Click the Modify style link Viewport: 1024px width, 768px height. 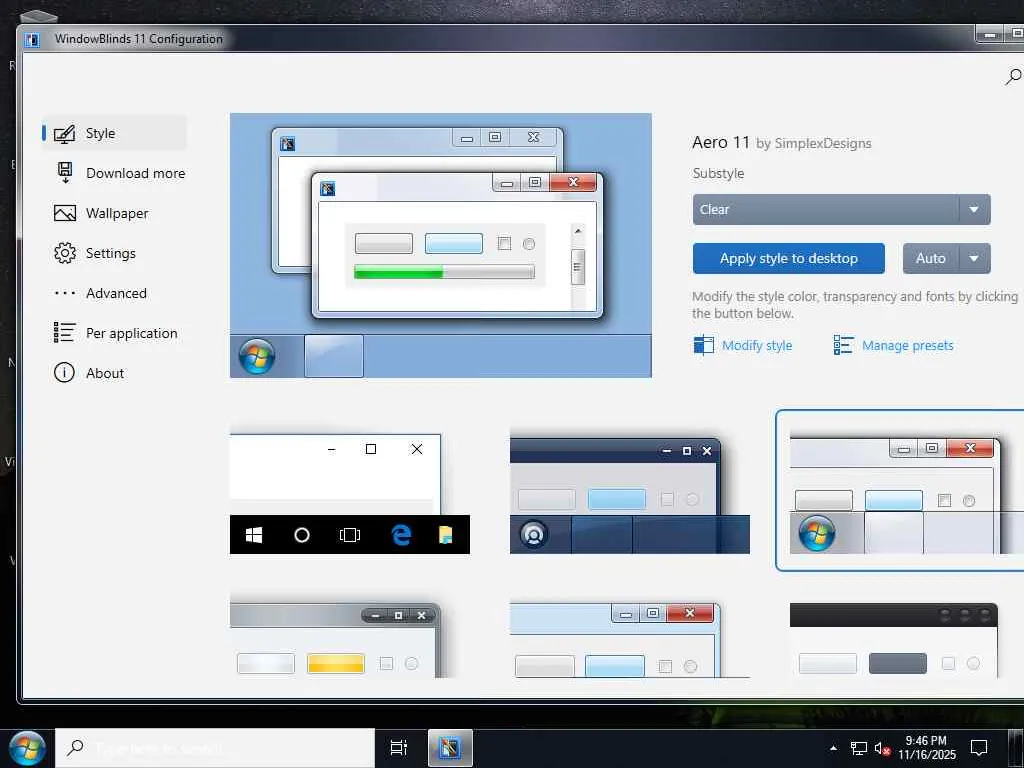click(x=757, y=345)
